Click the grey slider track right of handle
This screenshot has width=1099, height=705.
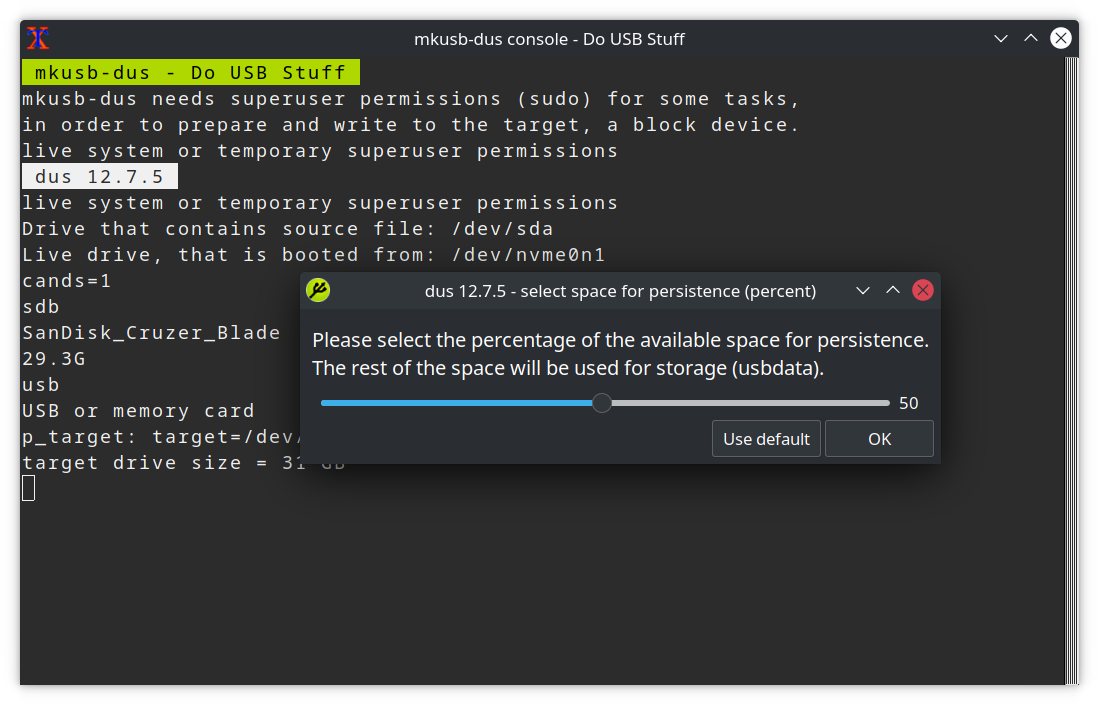coord(750,403)
